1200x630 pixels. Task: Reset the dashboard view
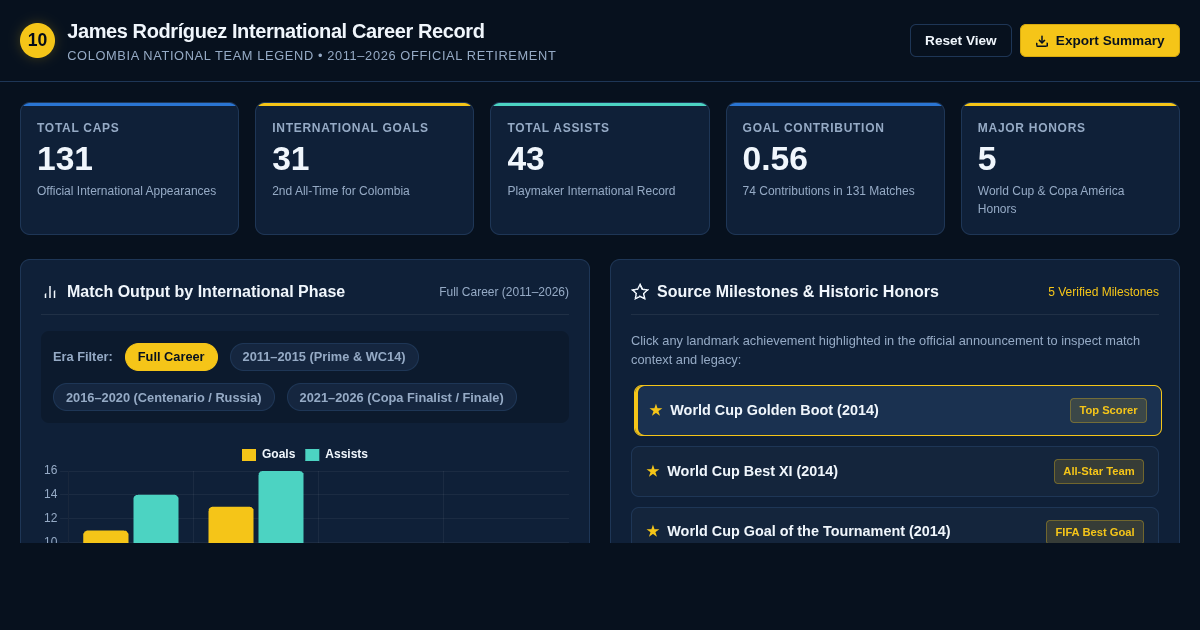(x=960, y=40)
